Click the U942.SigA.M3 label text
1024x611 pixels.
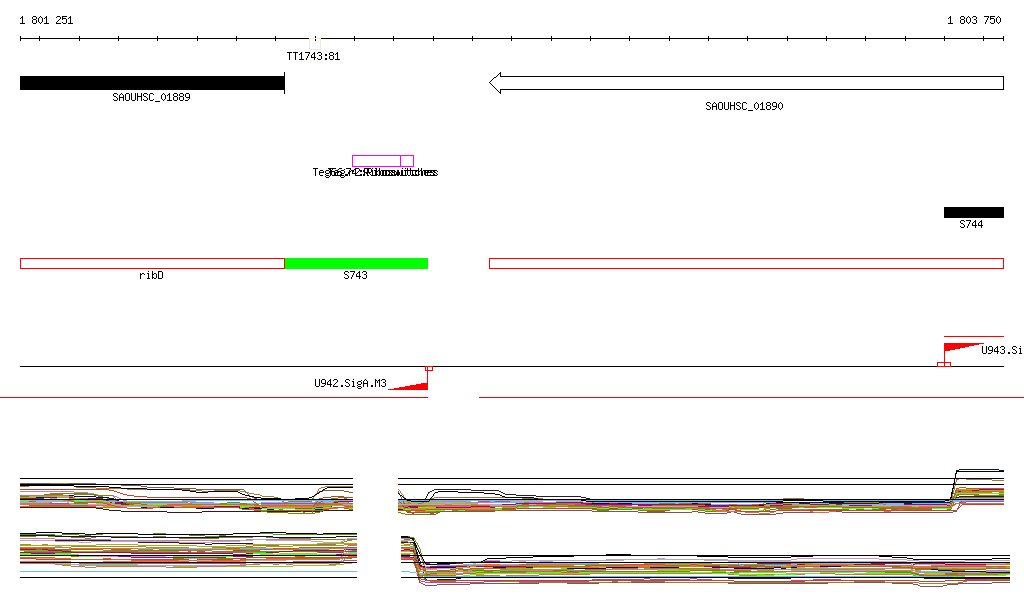click(x=351, y=383)
